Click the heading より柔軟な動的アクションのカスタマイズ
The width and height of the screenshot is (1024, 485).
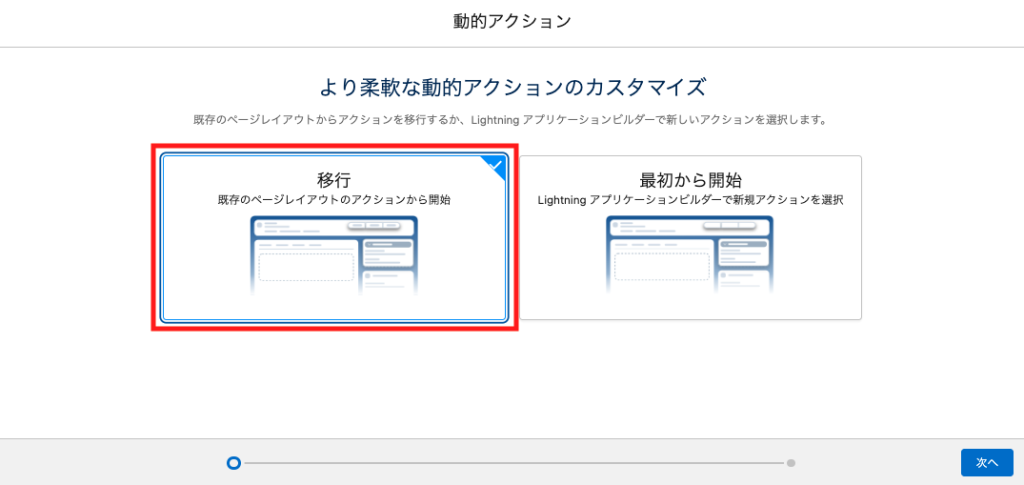point(512,87)
